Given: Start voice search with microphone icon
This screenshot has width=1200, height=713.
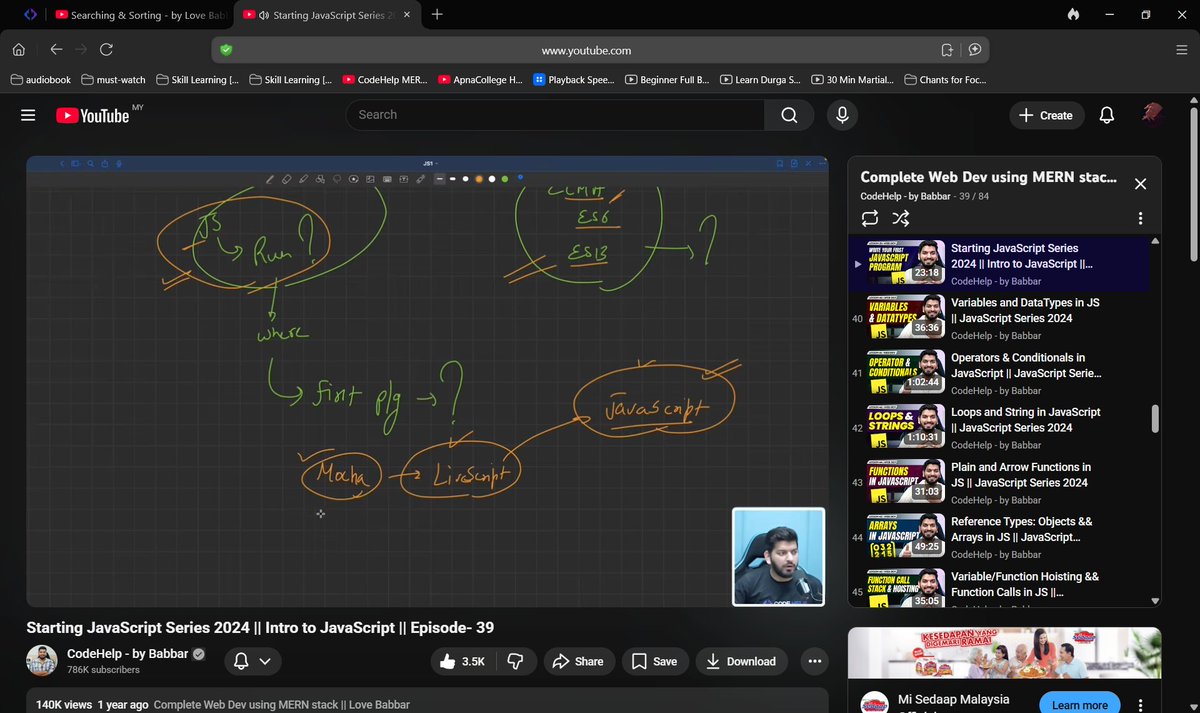Looking at the screenshot, I should coord(842,115).
